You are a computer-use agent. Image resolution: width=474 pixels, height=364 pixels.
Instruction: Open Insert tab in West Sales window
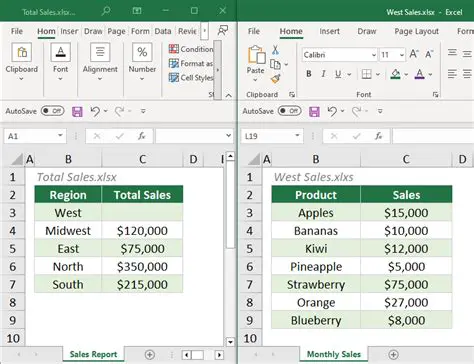click(329, 31)
